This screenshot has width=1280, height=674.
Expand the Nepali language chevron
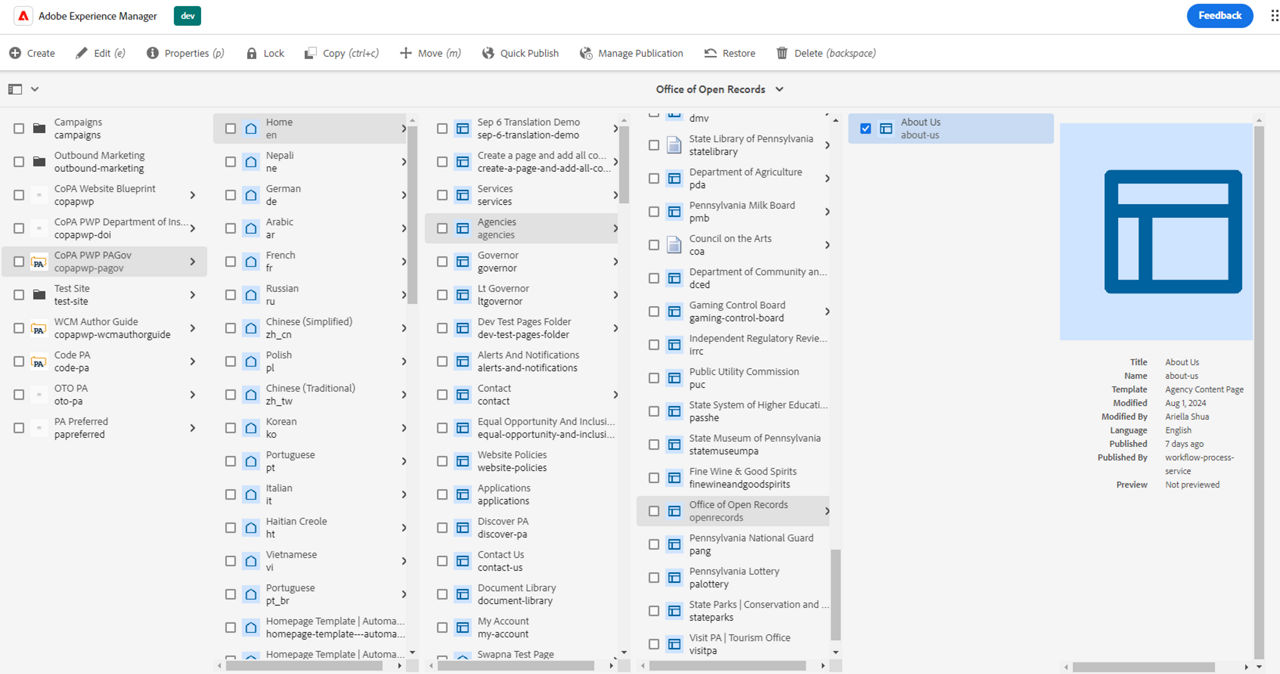click(x=404, y=162)
